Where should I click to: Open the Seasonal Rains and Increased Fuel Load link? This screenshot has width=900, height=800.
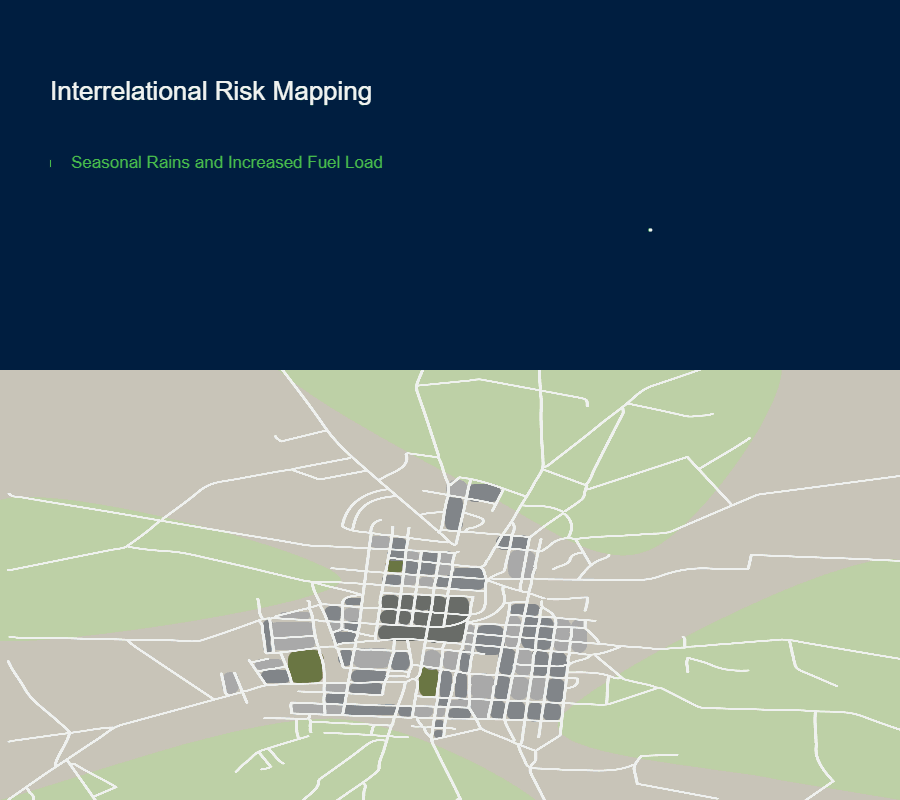[226, 162]
